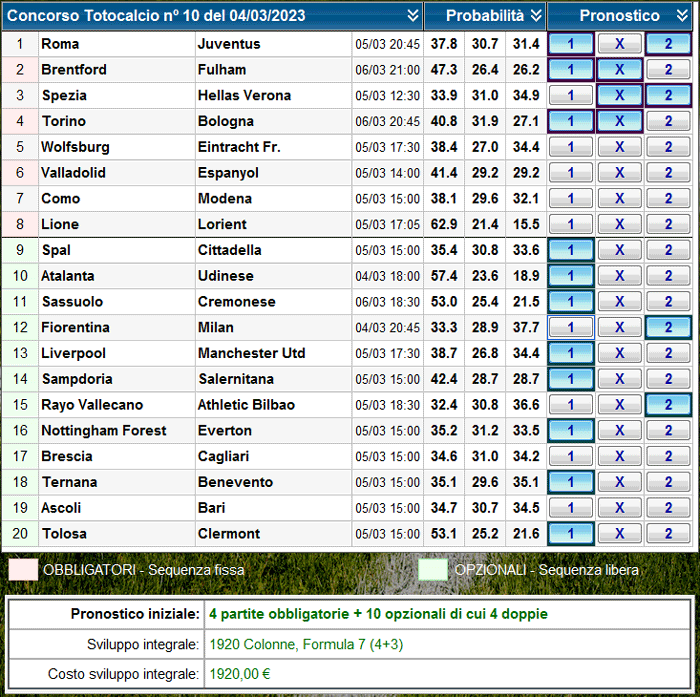
Task: Select X for Lione-Lorient match
Action: [x=619, y=225]
